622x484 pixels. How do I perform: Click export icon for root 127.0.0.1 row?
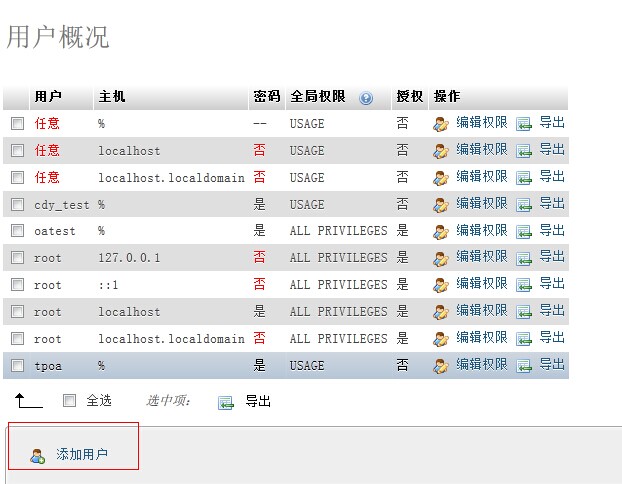[x=524, y=259]
